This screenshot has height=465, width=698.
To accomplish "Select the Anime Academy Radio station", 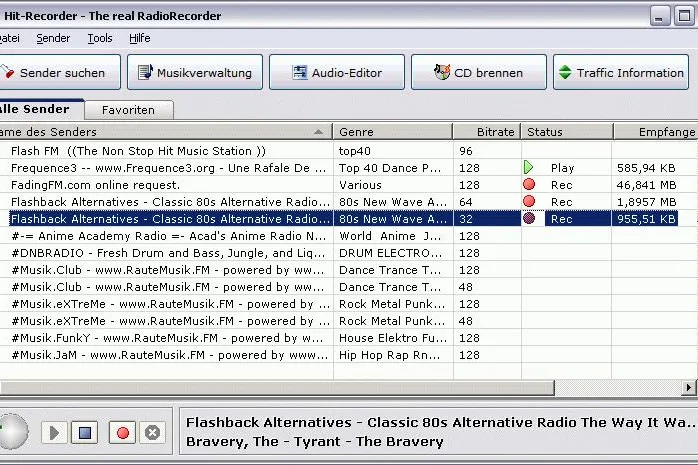I will pos(169,236).
